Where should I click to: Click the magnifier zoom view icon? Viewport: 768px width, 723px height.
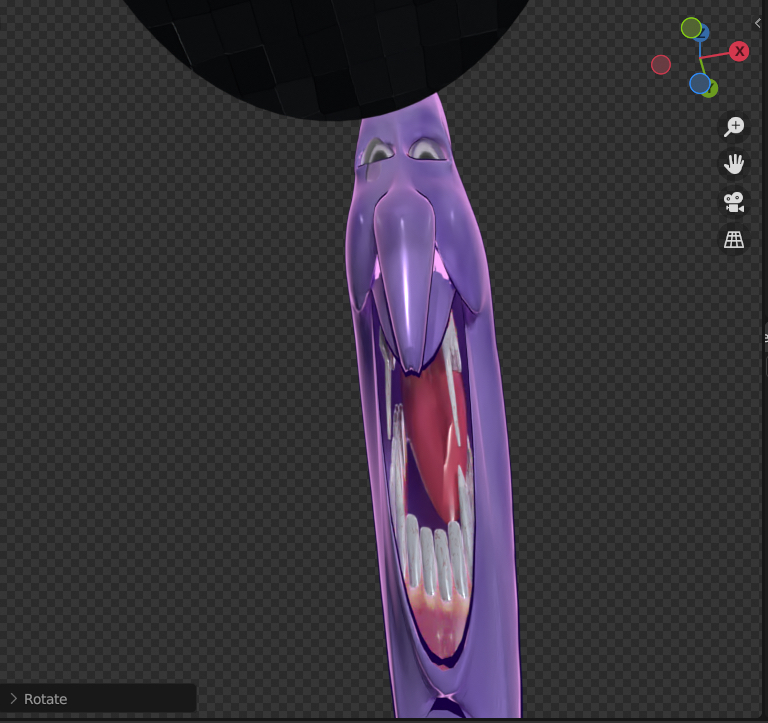click(734, 126)
